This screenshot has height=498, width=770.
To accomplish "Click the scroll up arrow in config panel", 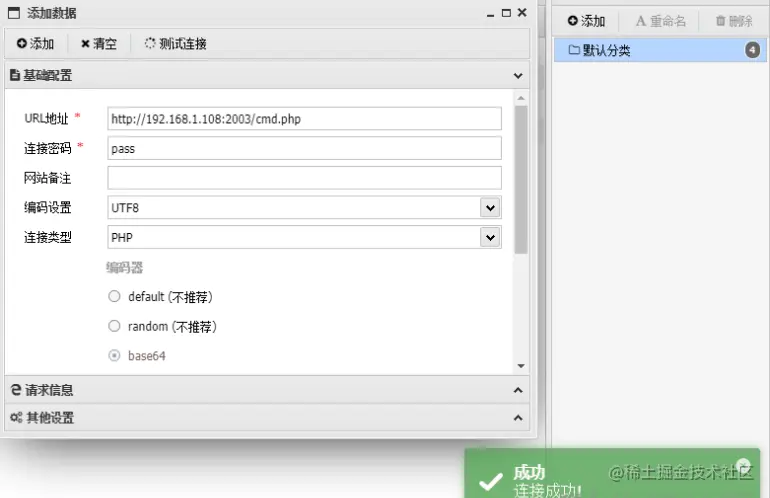I will 521,98.
